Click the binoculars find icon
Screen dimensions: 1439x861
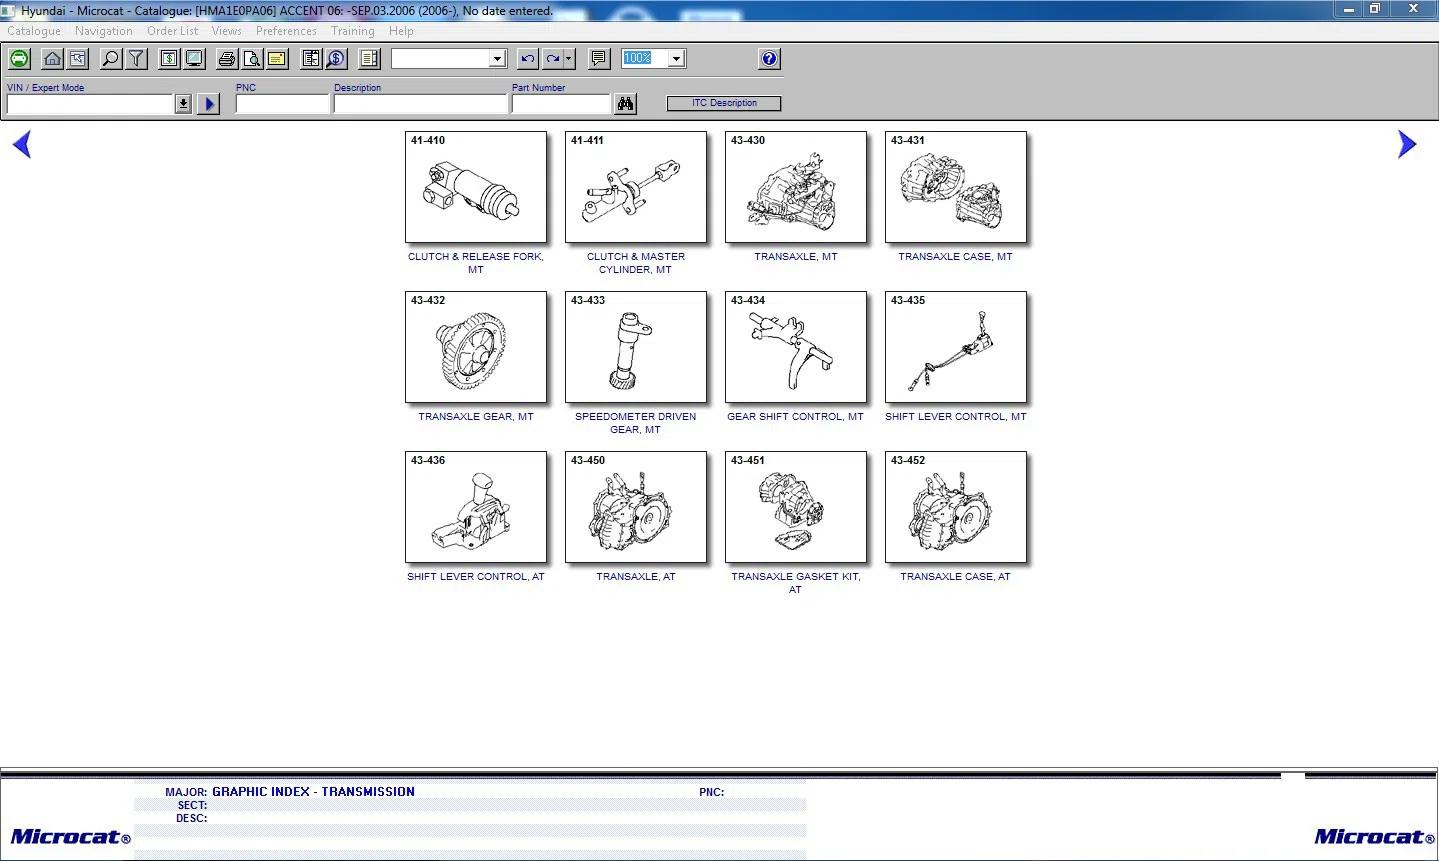tap(626, 104)
